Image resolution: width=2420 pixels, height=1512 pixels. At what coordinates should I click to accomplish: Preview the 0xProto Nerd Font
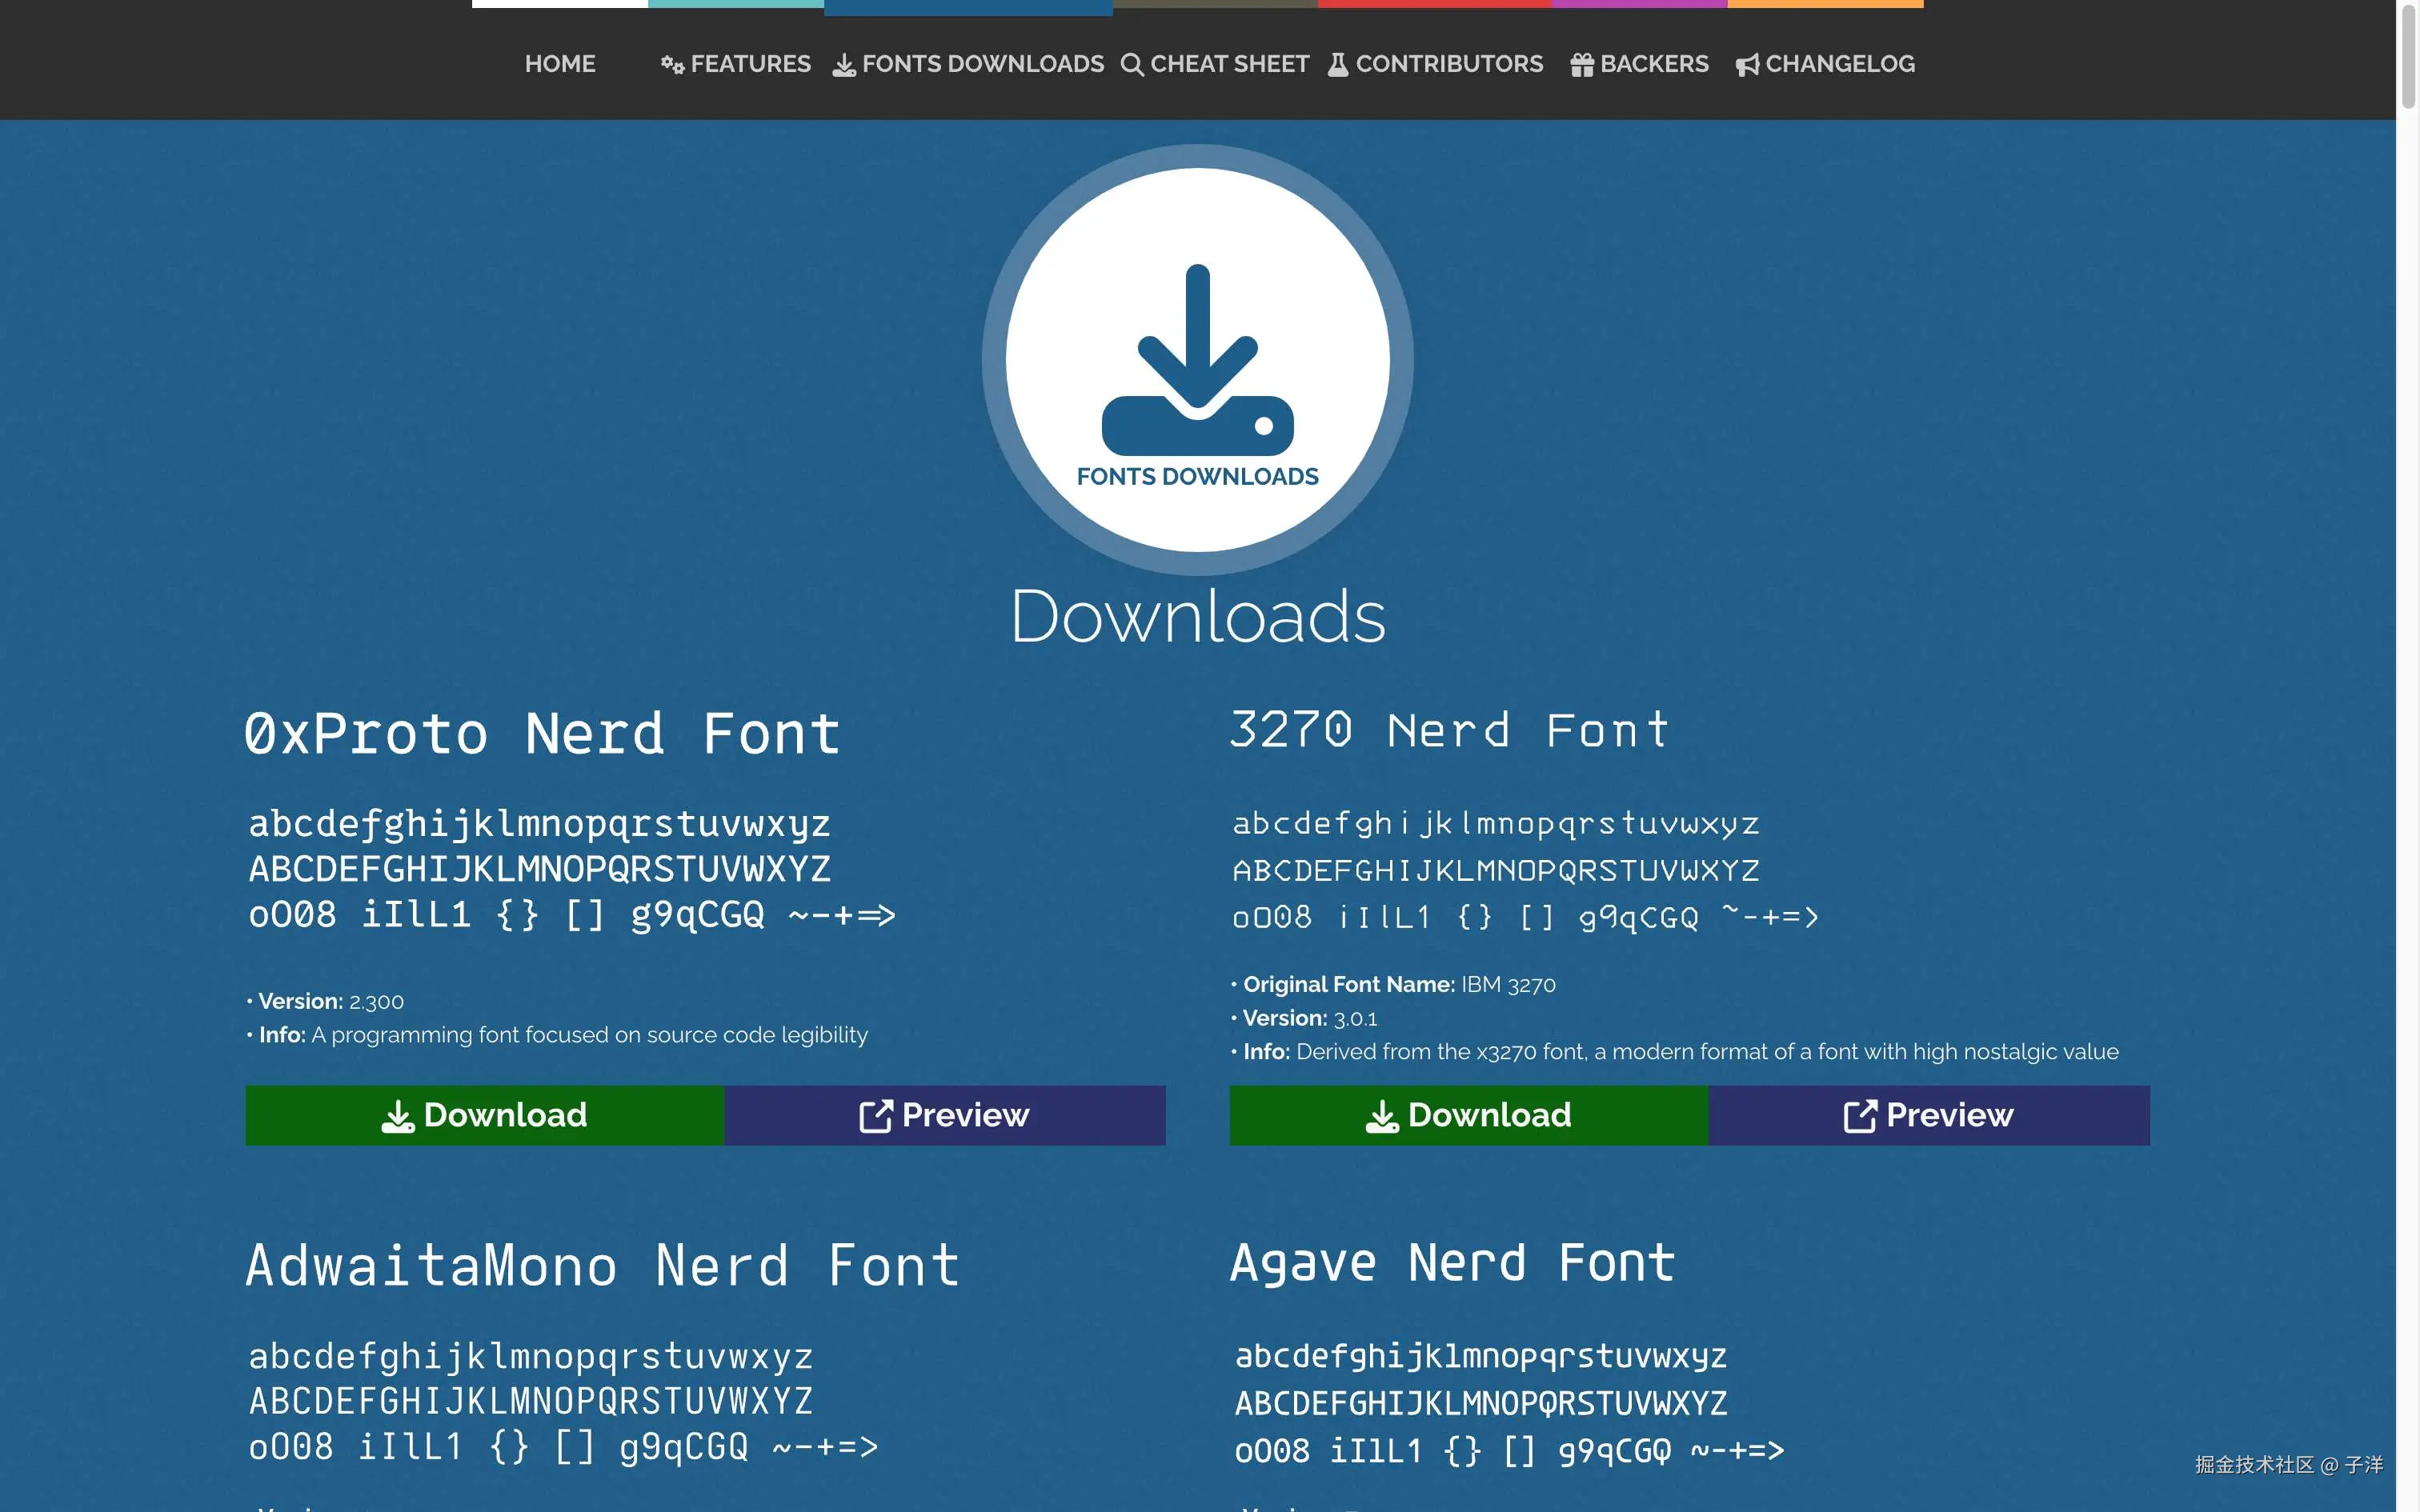tap(945, 1115)
